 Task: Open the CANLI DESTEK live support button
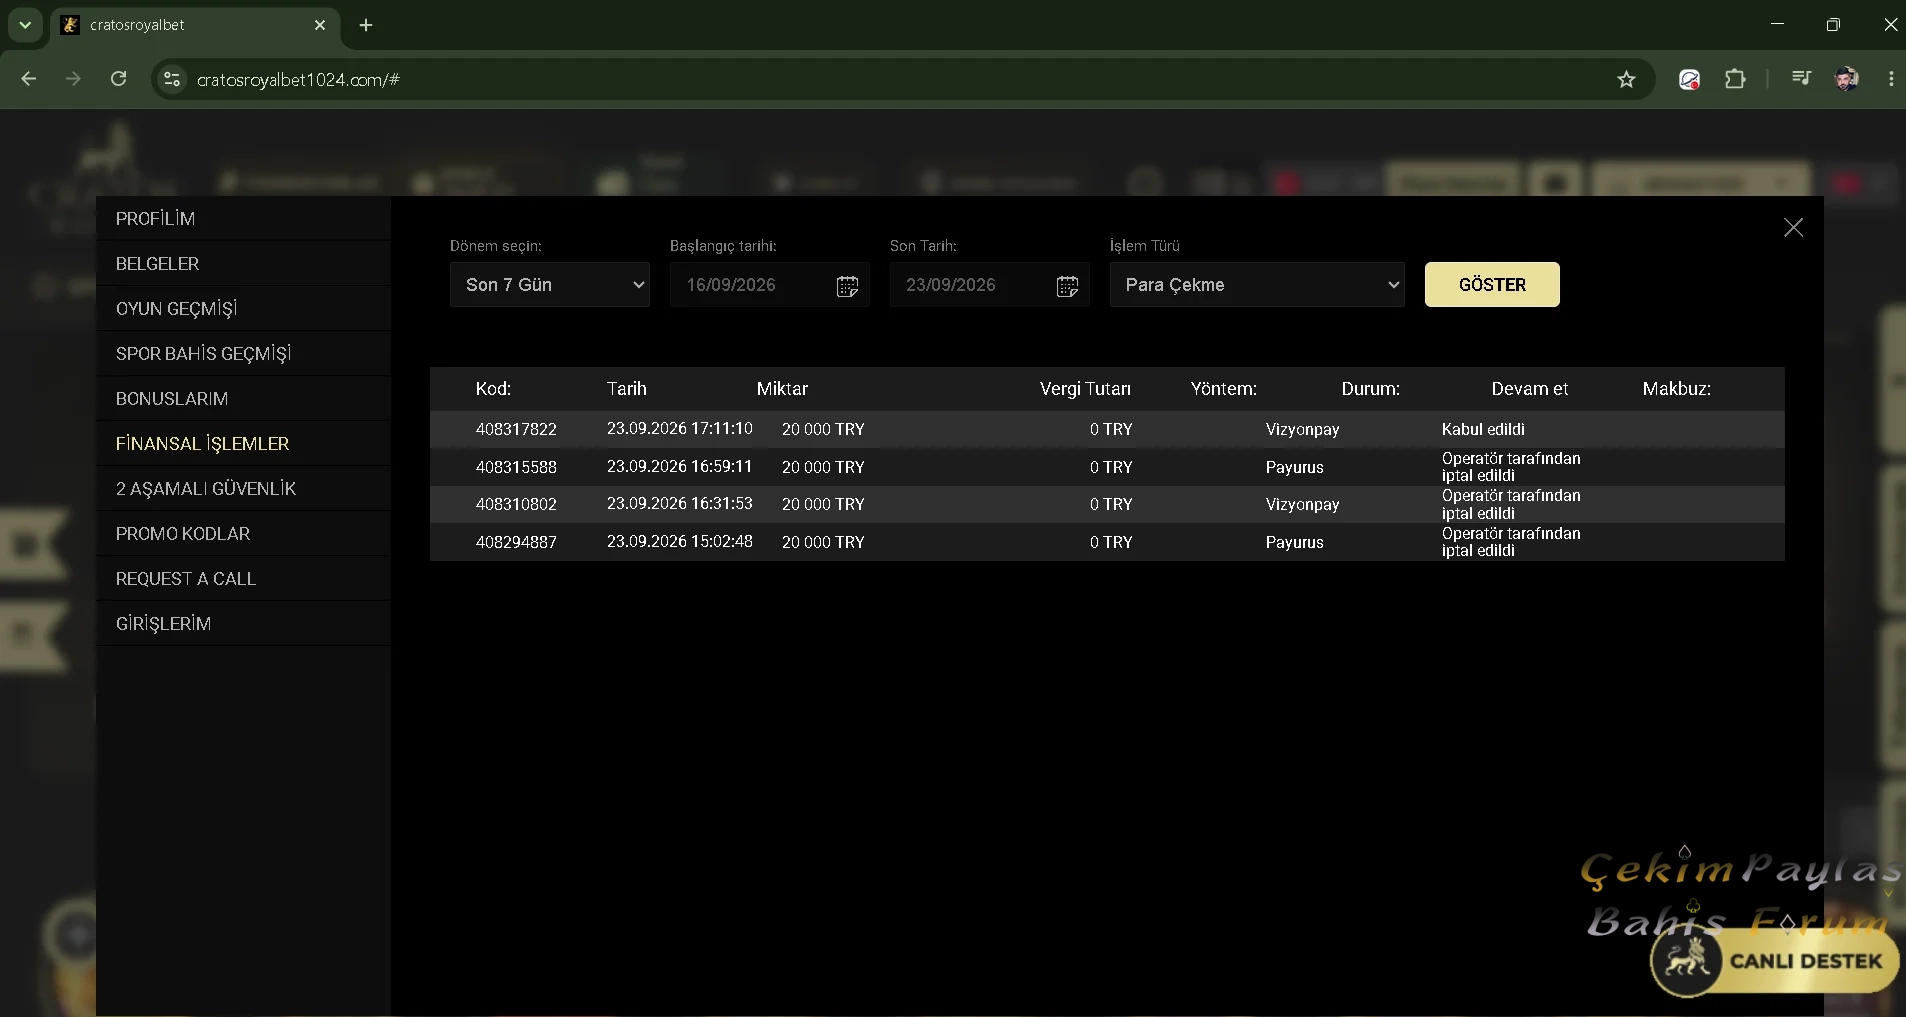point(1775,961)
